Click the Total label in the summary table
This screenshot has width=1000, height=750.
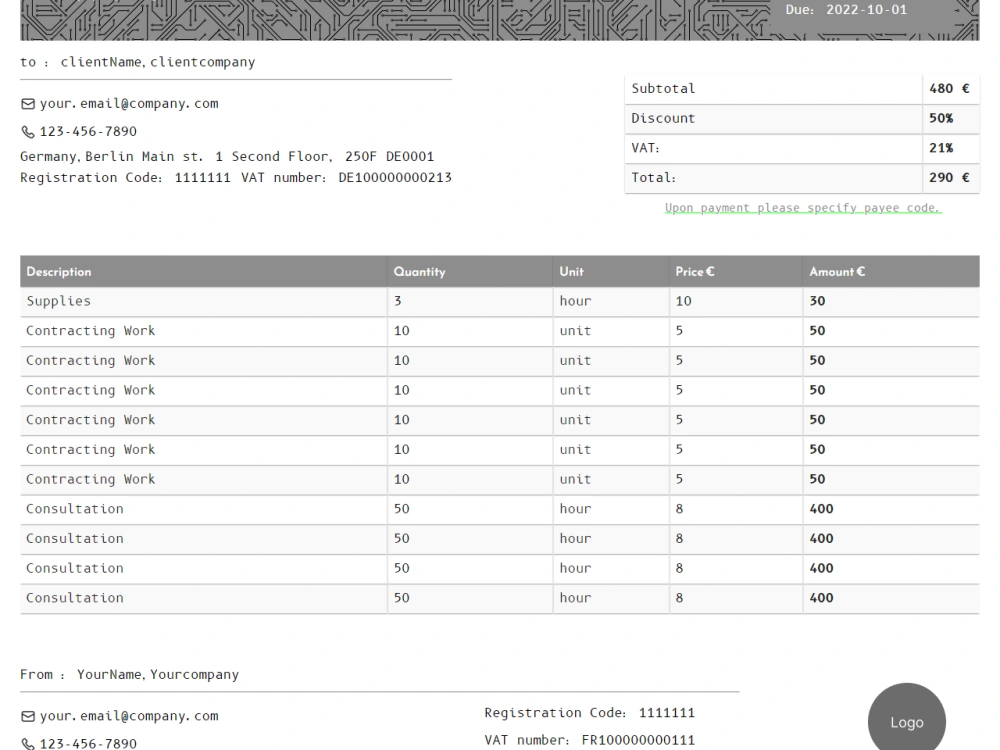point(654,177)
